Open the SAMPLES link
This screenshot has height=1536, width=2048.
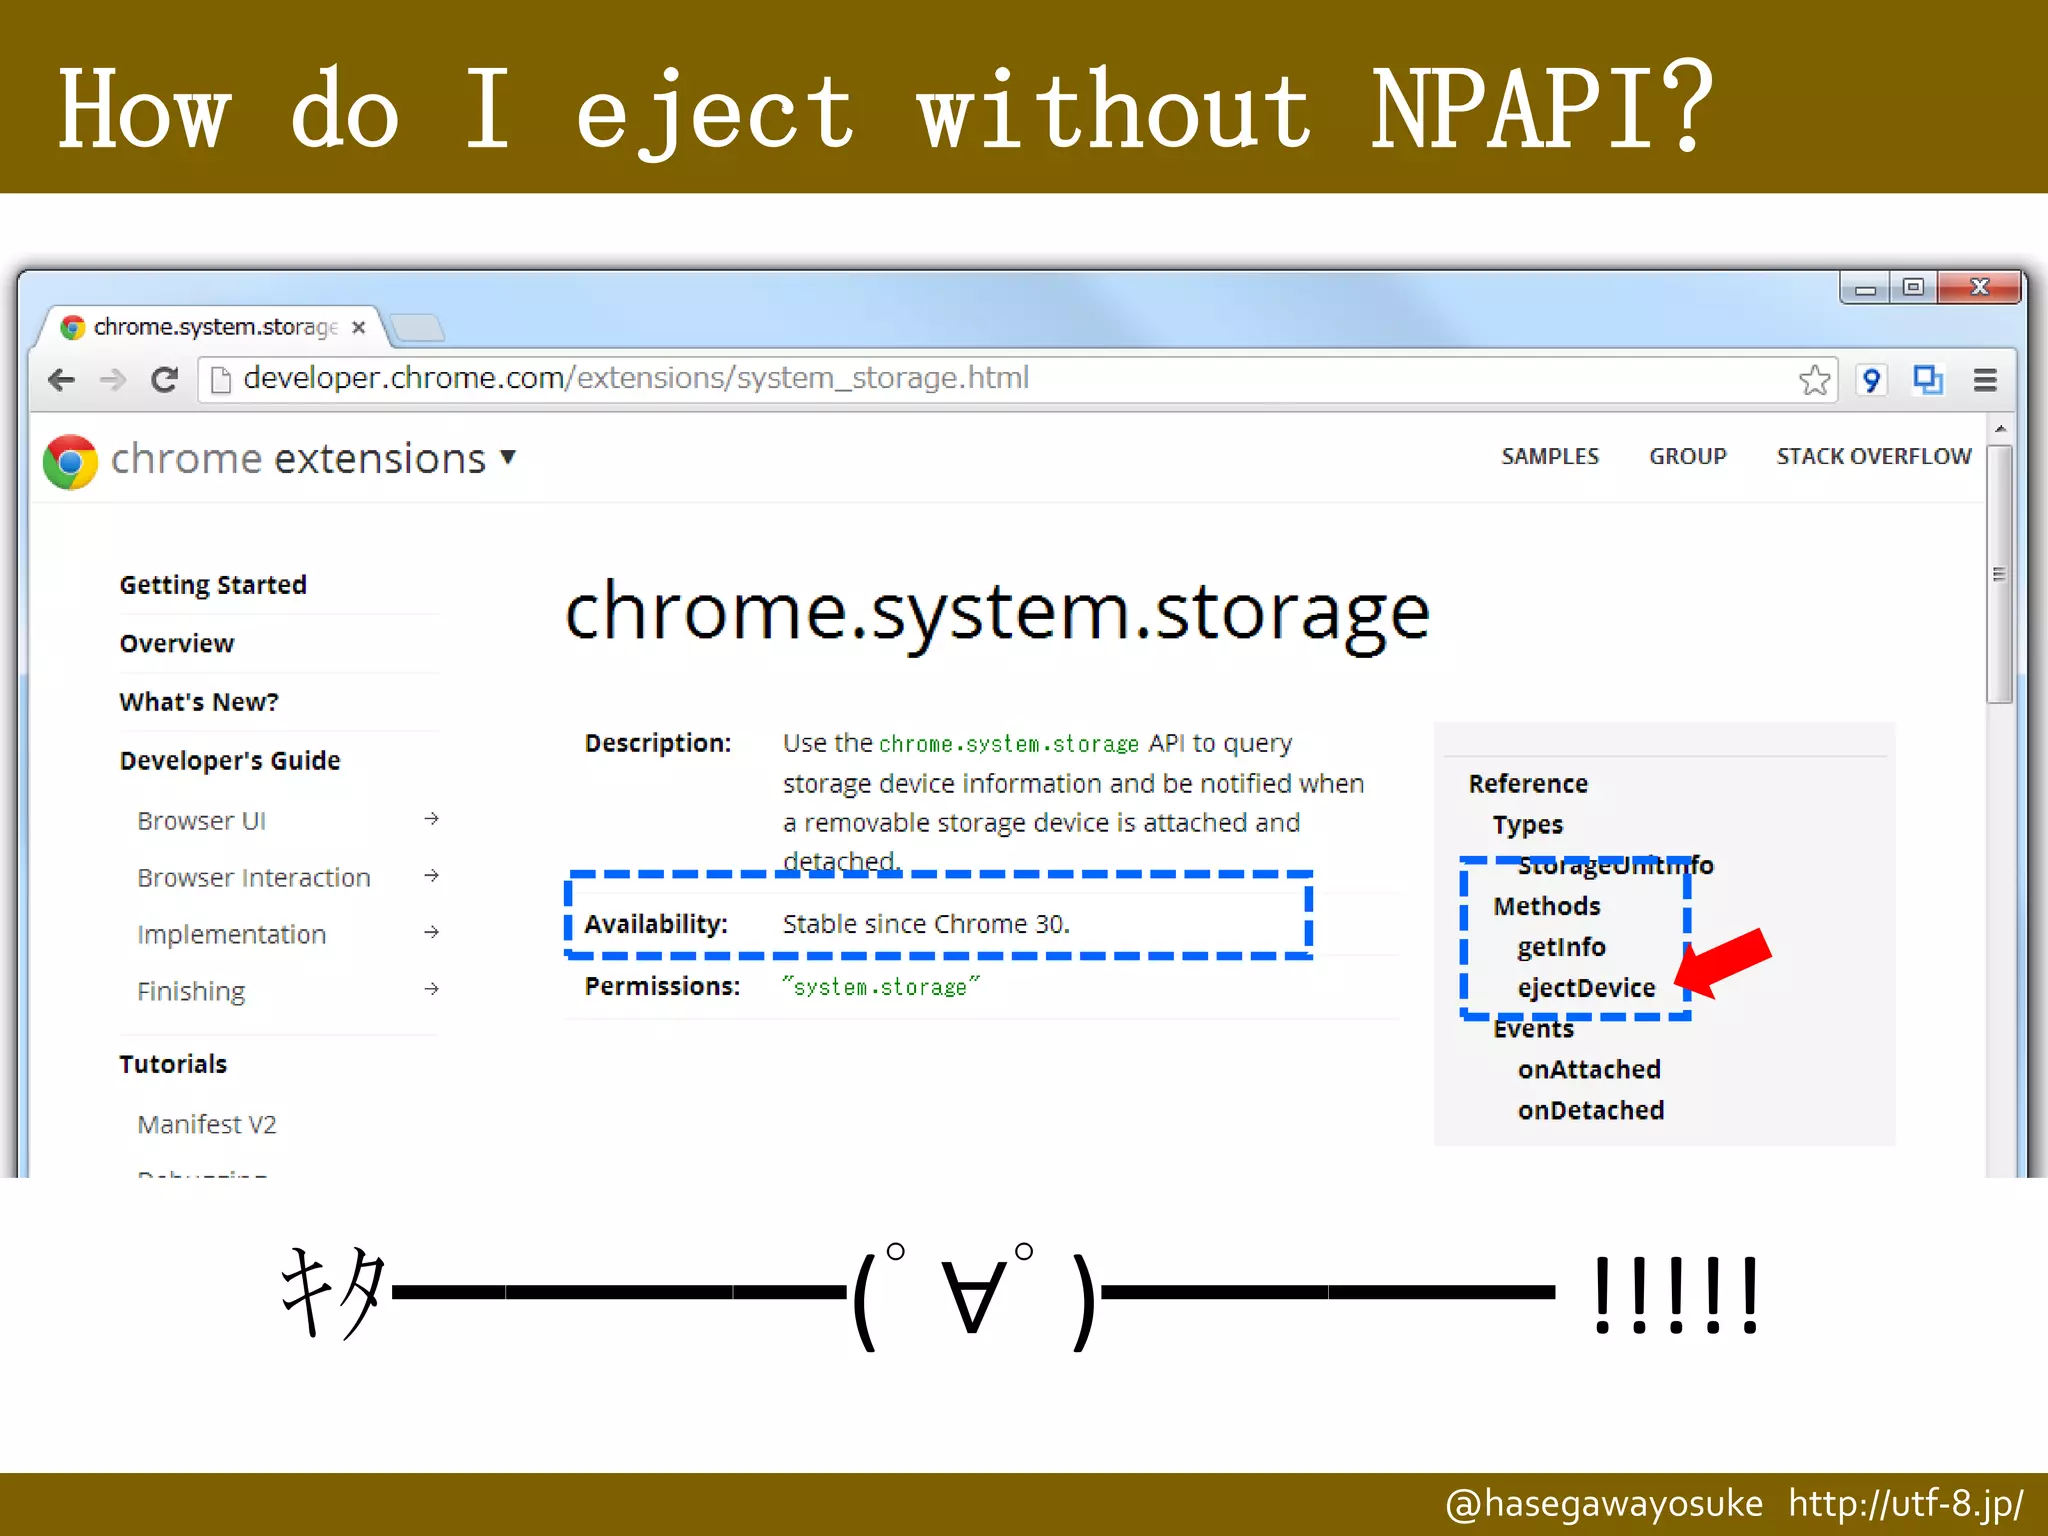pos(1550,456)
